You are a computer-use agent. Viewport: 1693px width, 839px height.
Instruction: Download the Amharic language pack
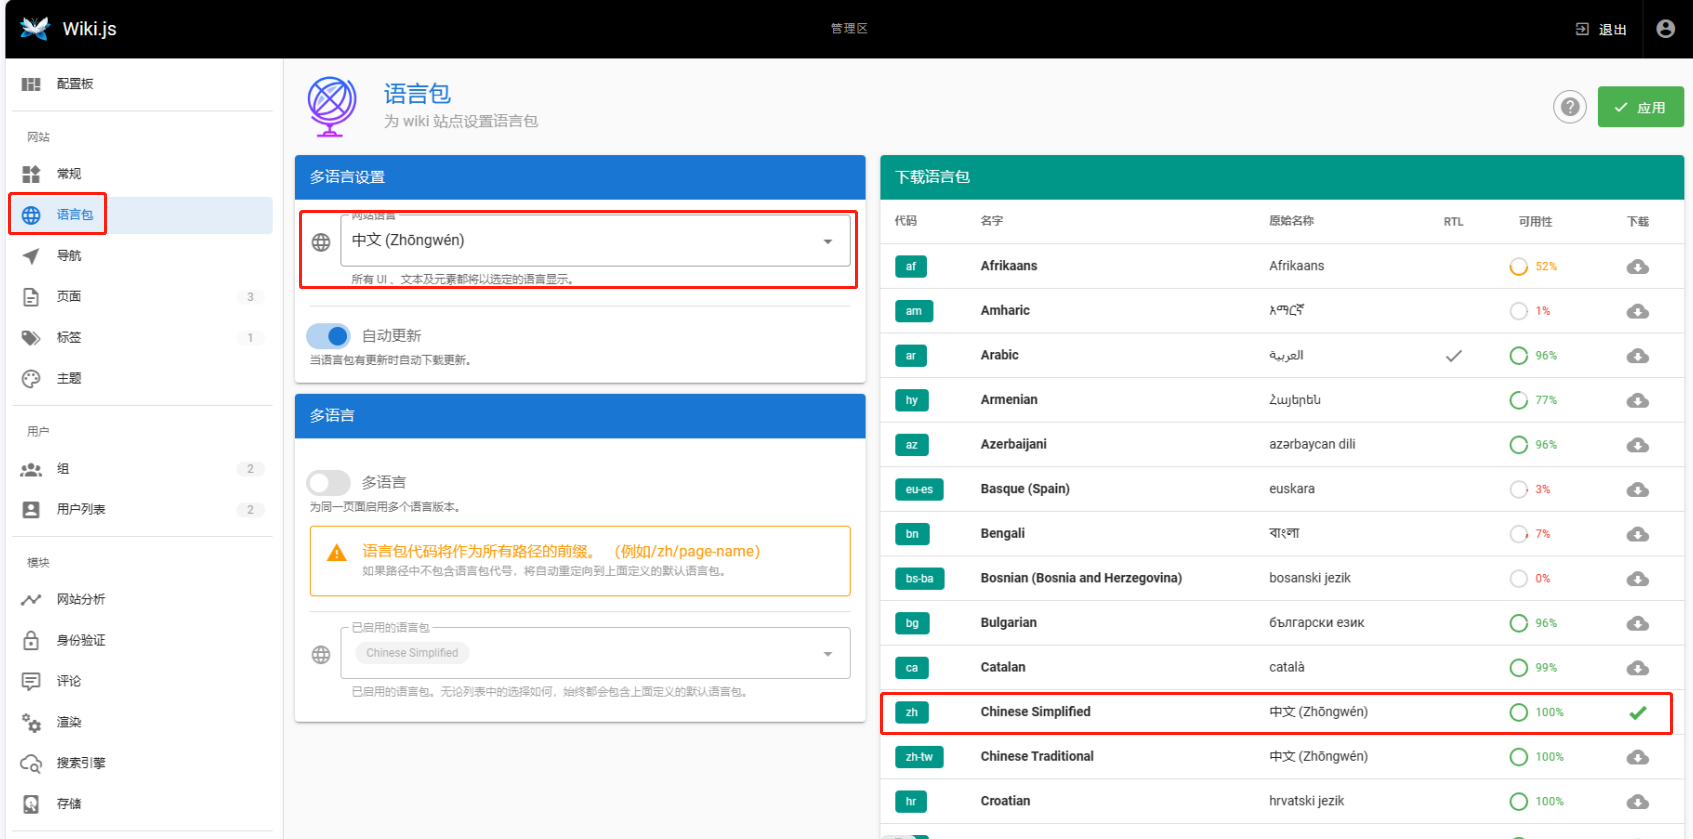(x=1637, y=311)
